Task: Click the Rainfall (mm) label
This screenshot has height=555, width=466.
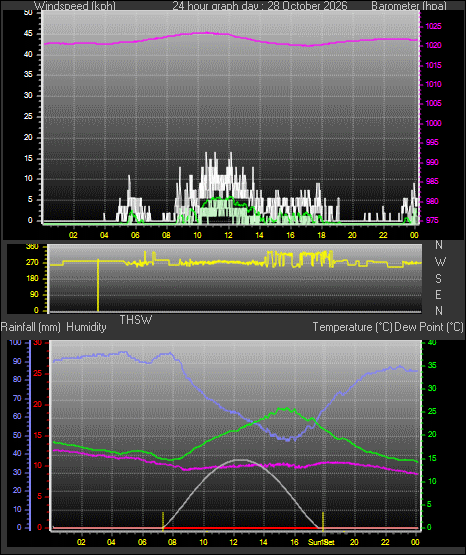Action: [31, 327]
